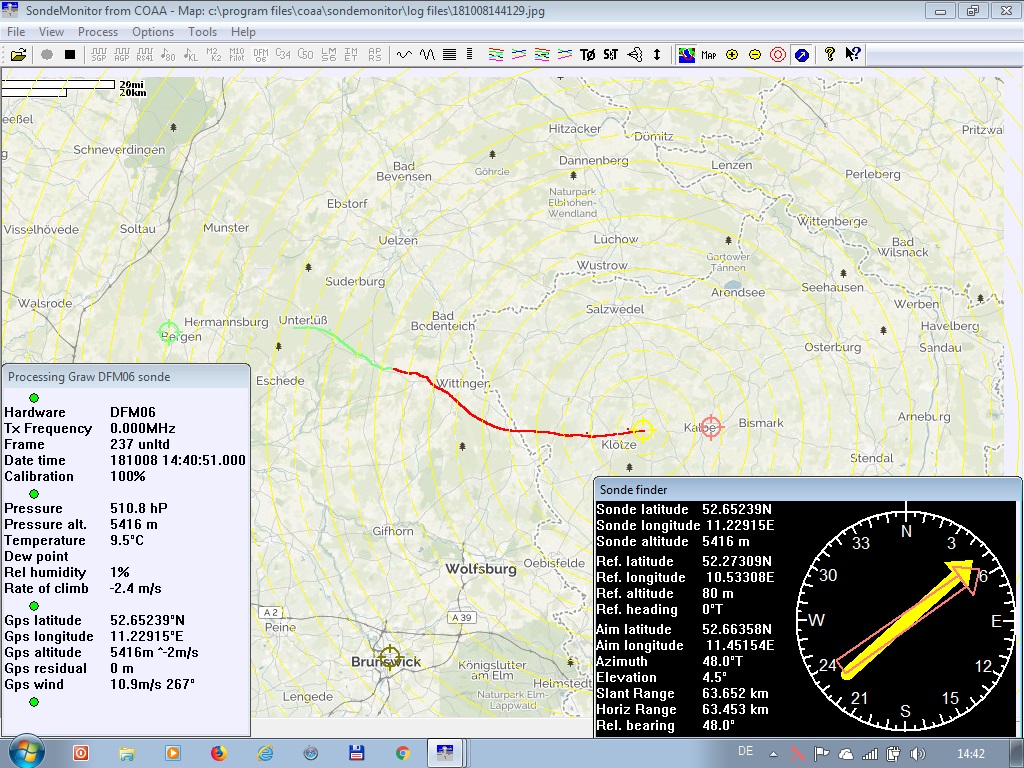Click the reference crosshair at Brunswick
This screenshot has width=1024, height=768.
(x=389, y=656)
